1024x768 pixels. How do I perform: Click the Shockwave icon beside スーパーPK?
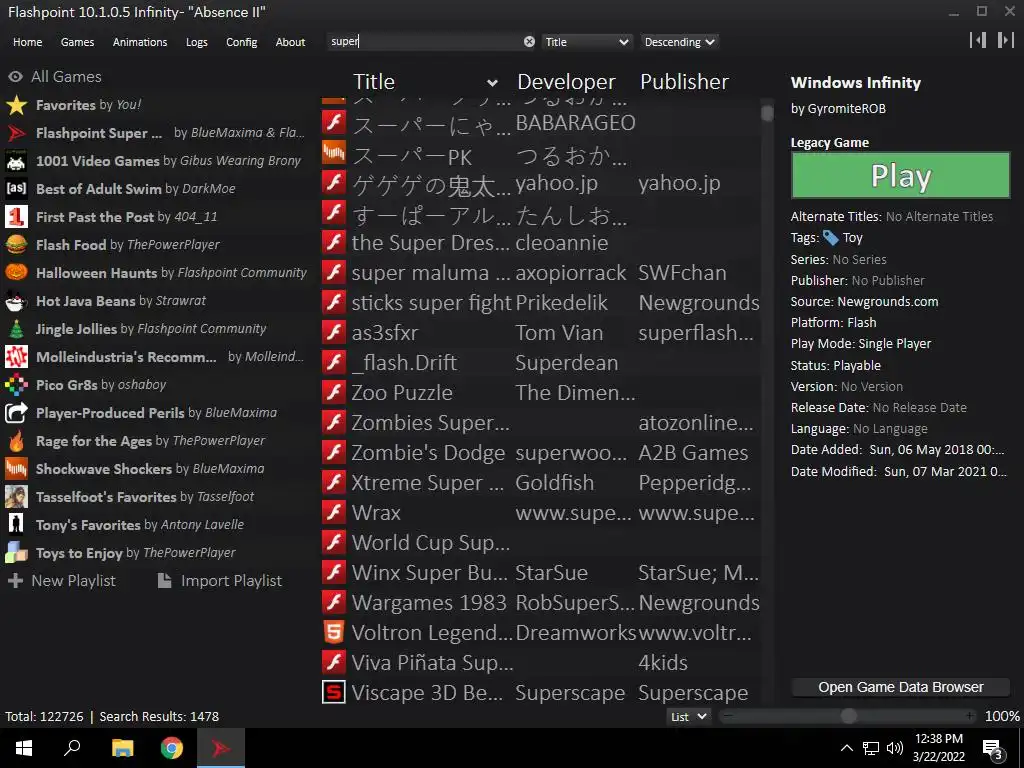334,153
